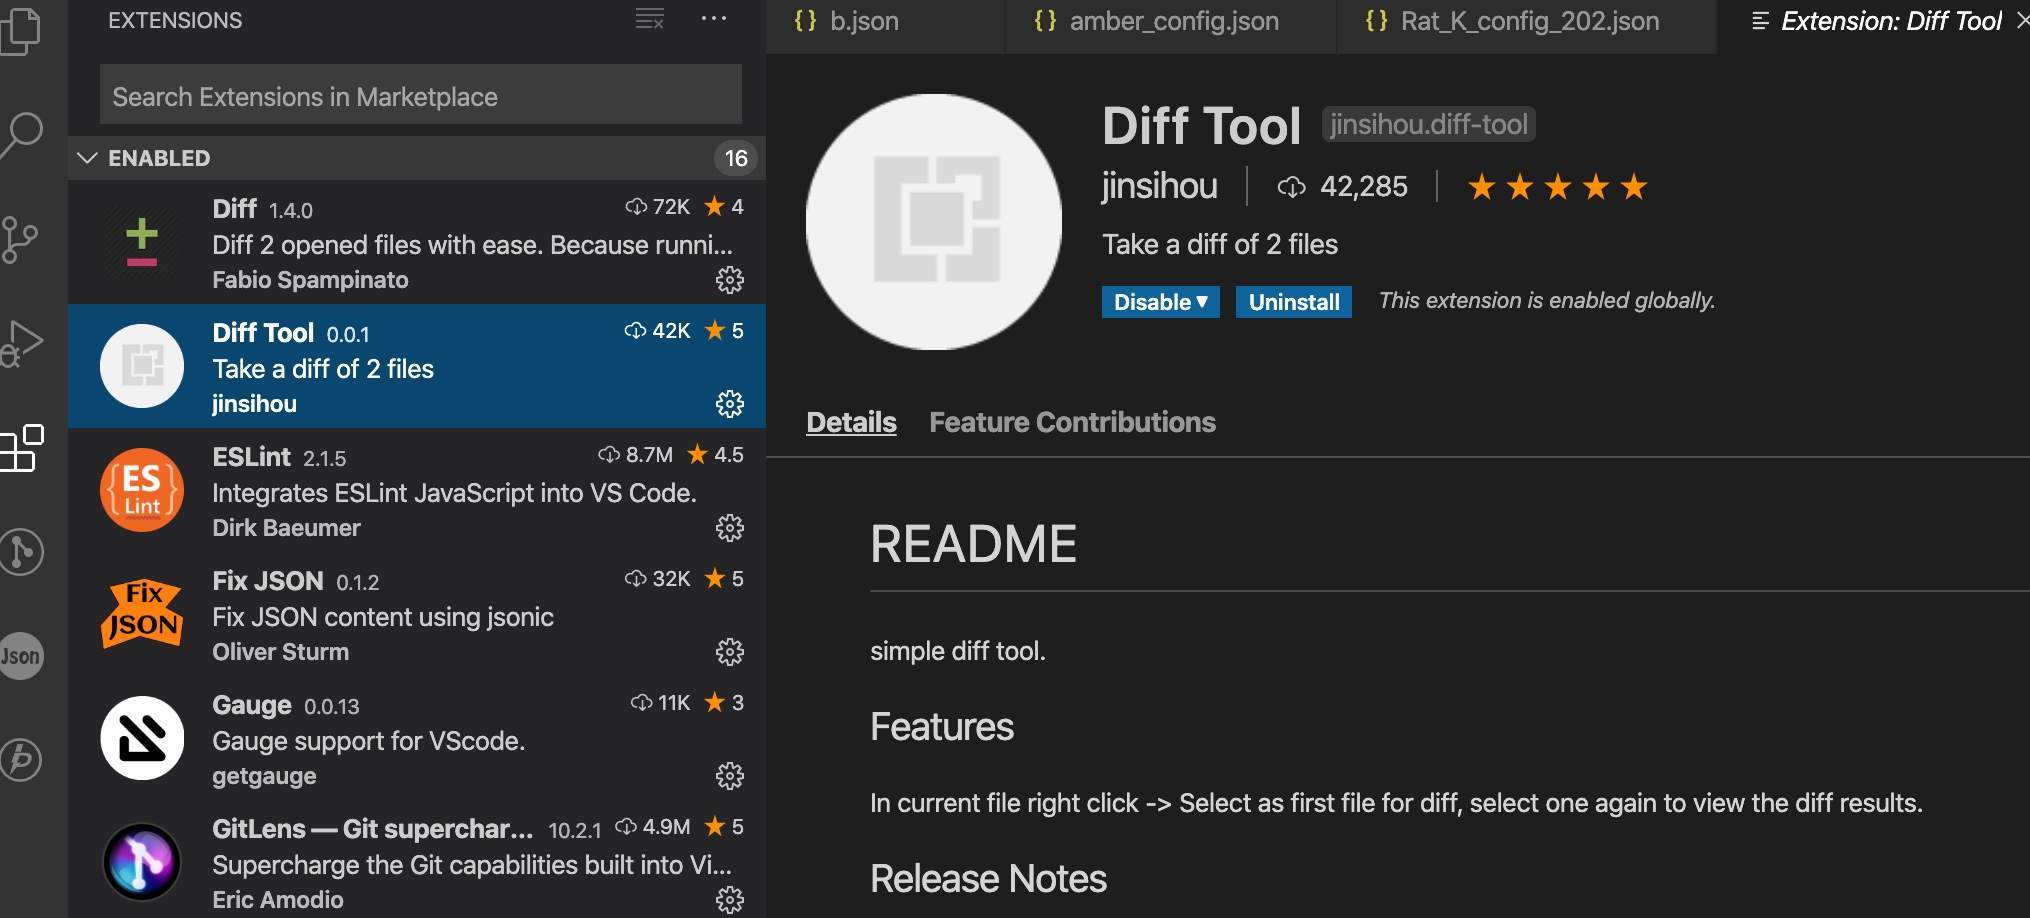
Task: Click the 'Oliver Sturm' author name
Action: (280, 652)
